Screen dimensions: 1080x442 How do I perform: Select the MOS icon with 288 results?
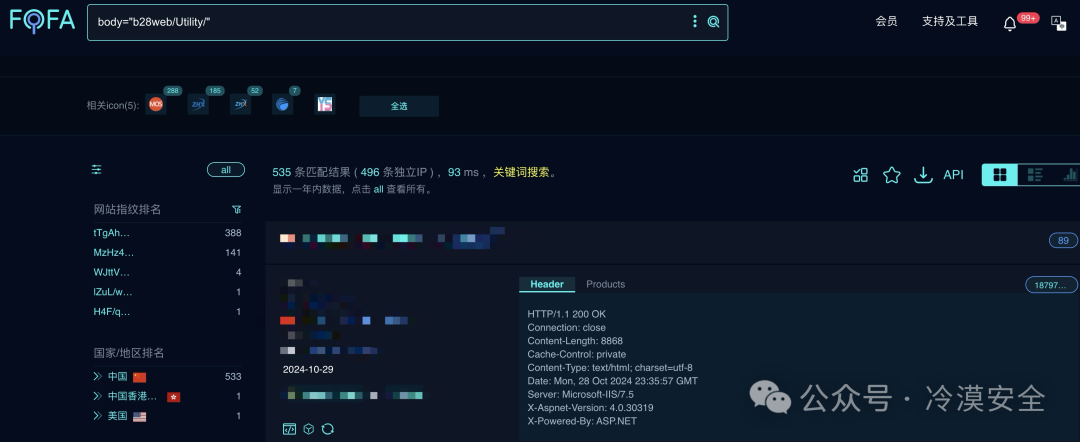pos(156,105)
